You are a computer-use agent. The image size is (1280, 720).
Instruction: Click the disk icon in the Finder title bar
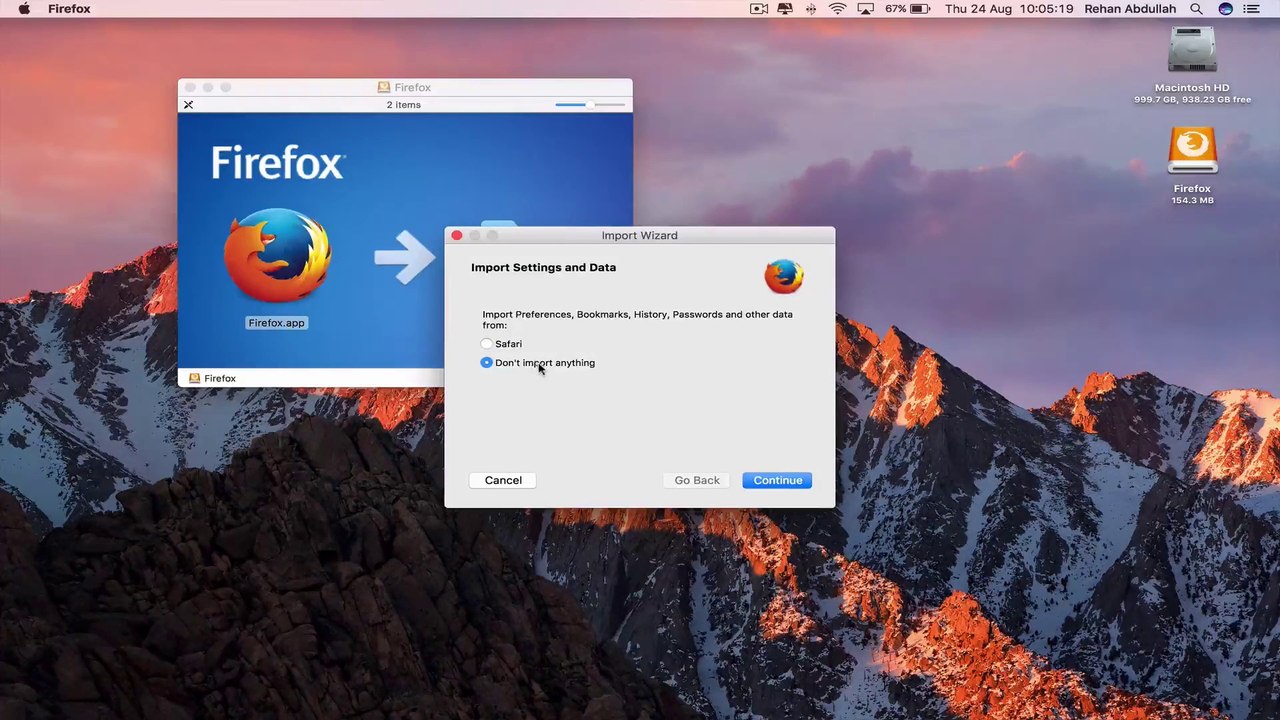[384, 88]
